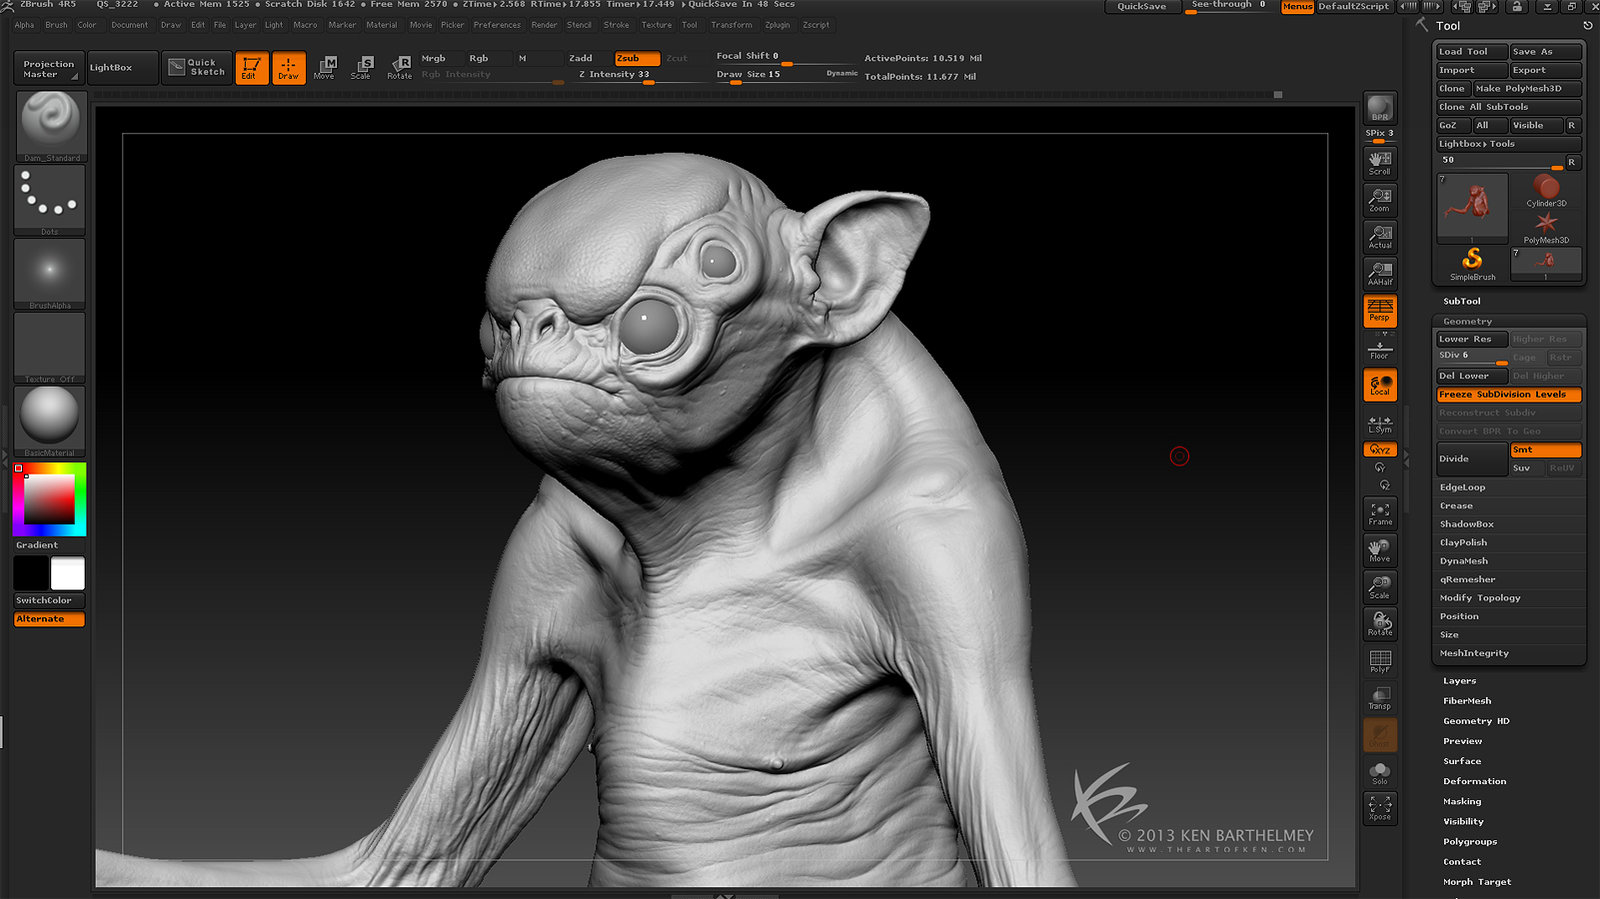Select the Scale transform icon in top shelf
Image resolution: width=1600 pixels, height=899 pixels.
pos(362,68)
